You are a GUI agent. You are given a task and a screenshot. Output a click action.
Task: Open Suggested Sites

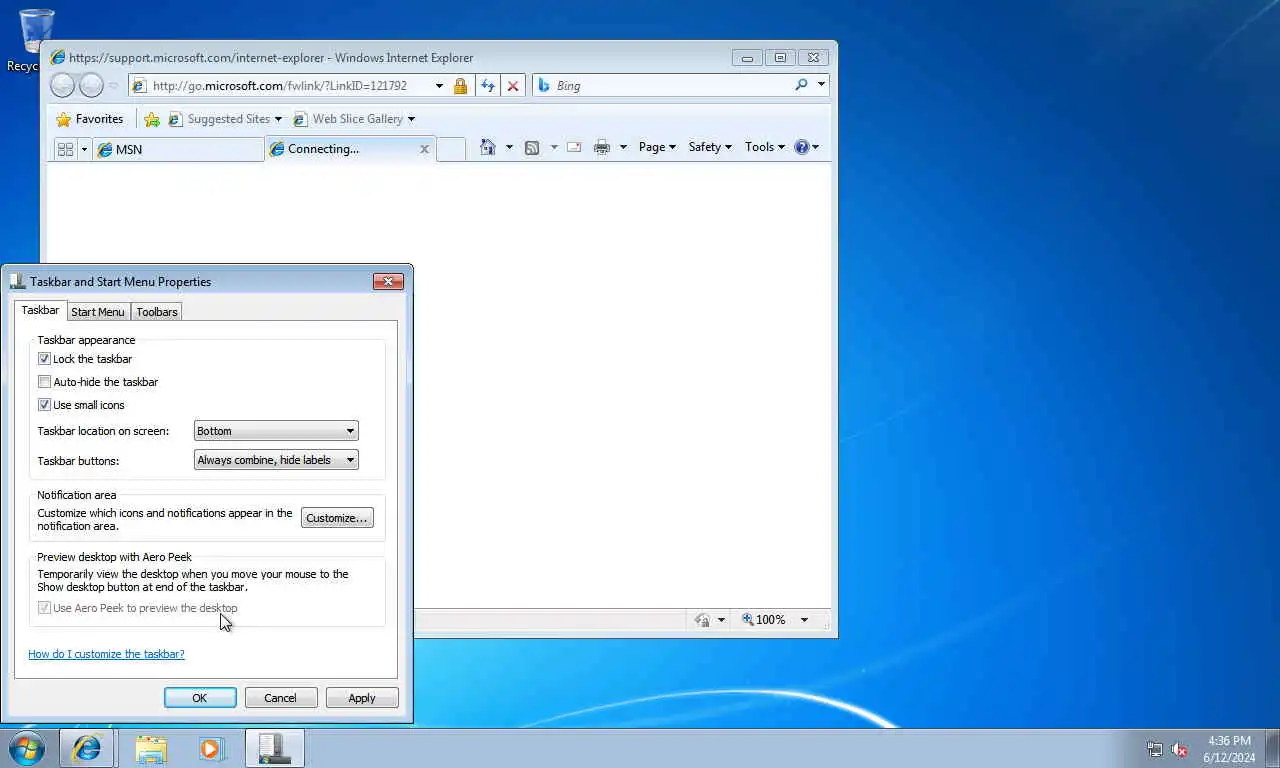(225, 119)
